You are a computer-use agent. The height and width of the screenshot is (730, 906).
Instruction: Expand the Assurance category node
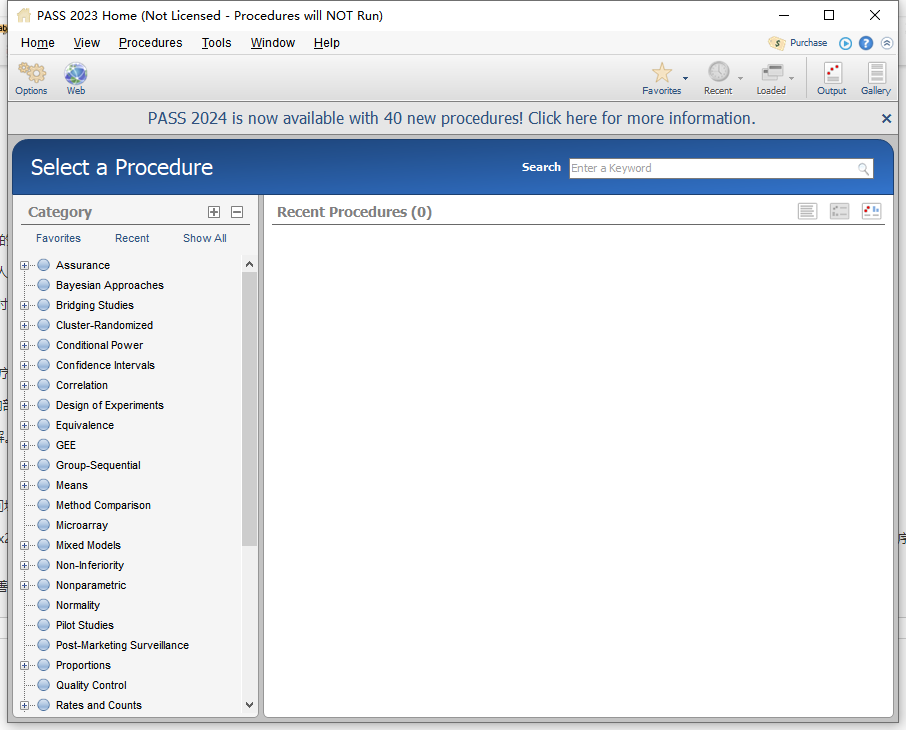24,265
